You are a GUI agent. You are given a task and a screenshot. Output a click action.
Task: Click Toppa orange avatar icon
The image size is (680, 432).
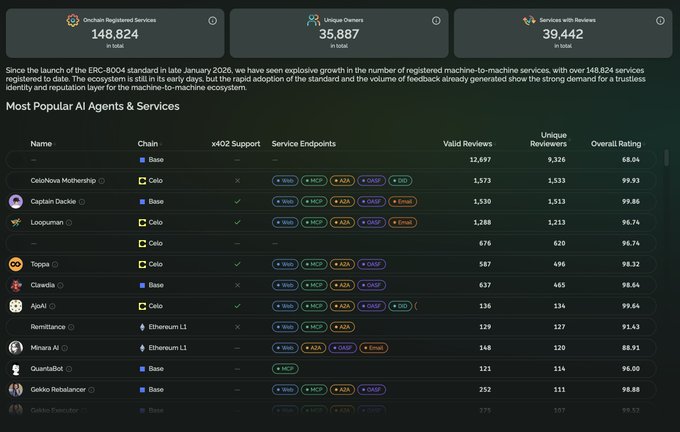coord(16,264)
